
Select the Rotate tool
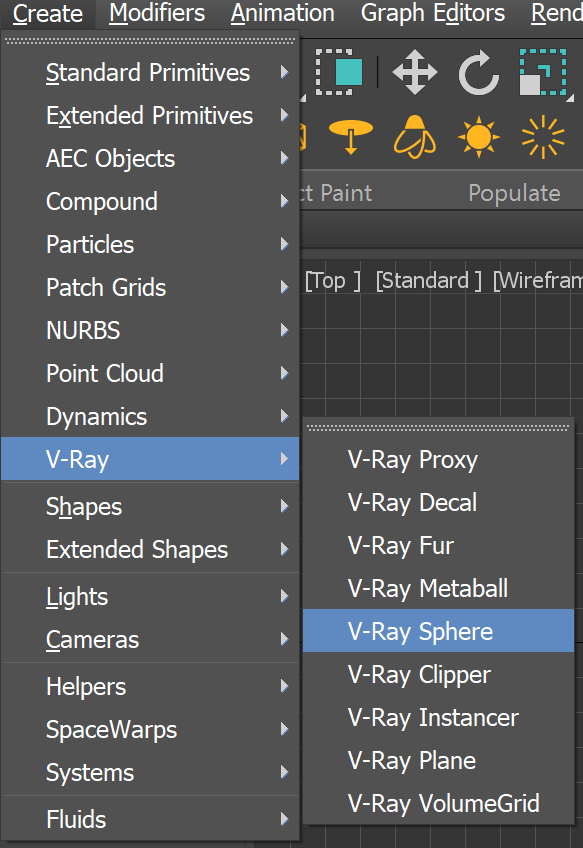479,72
